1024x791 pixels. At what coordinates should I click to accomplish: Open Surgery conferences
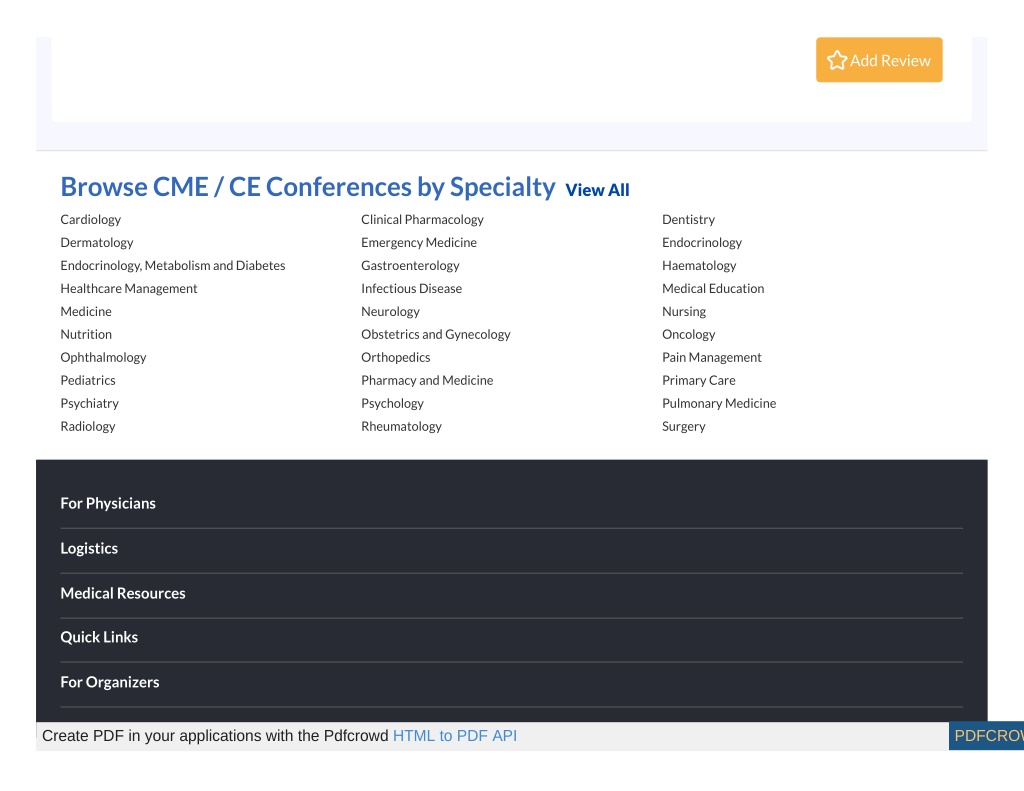coord(684,426)
